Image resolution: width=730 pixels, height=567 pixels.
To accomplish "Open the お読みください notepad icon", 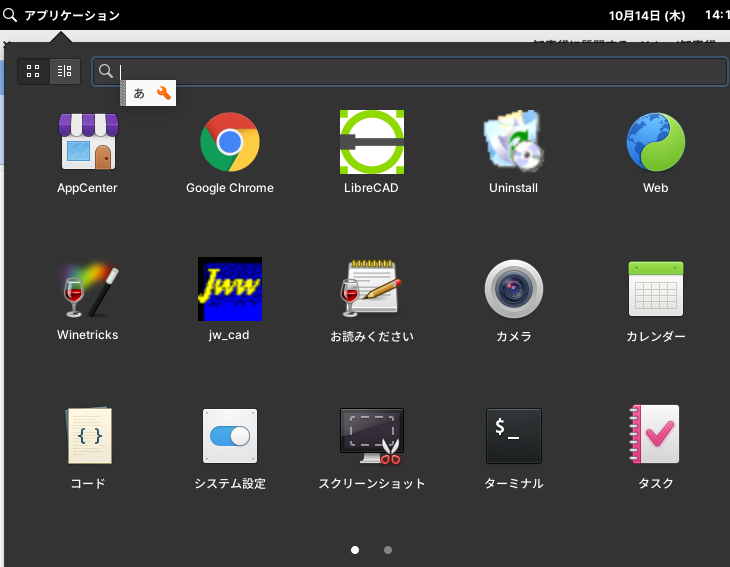I will (372, 288).
